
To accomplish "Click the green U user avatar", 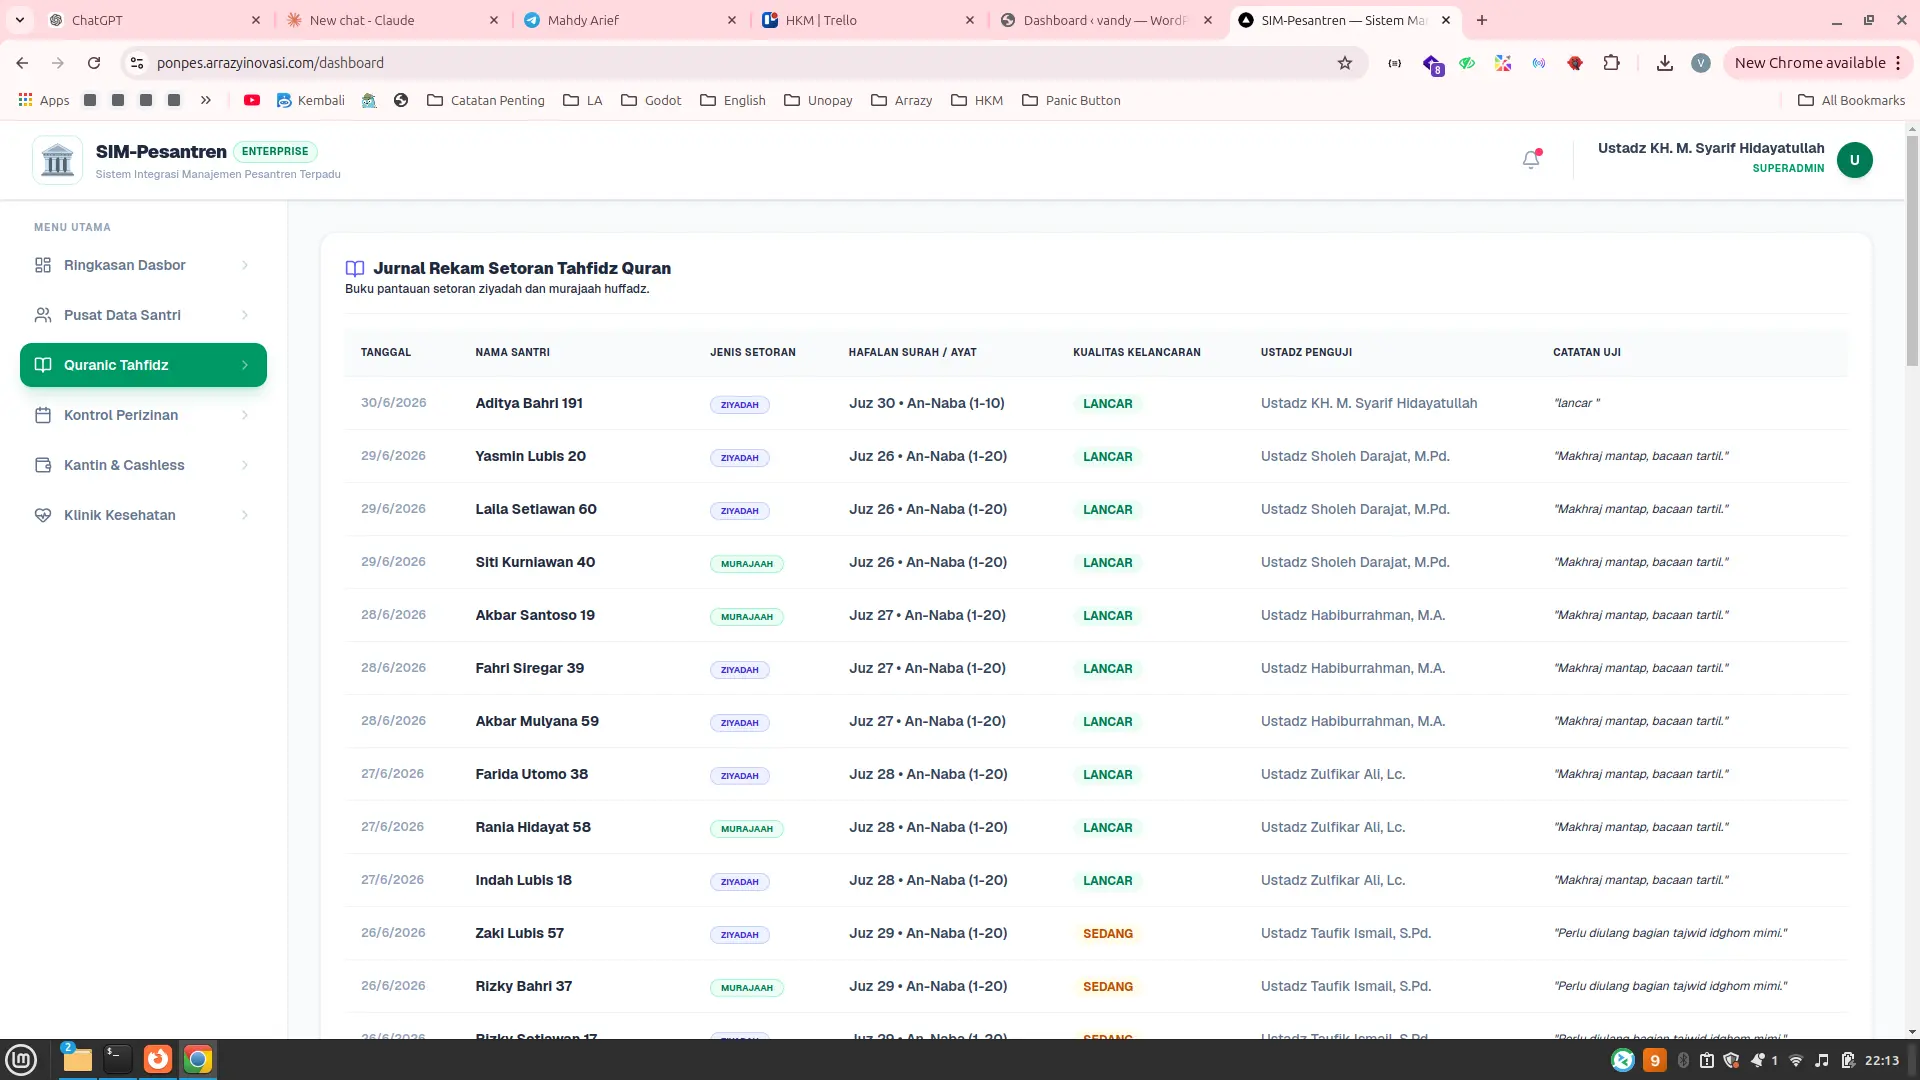I will pyautogui.click(x=1854, y=160).
